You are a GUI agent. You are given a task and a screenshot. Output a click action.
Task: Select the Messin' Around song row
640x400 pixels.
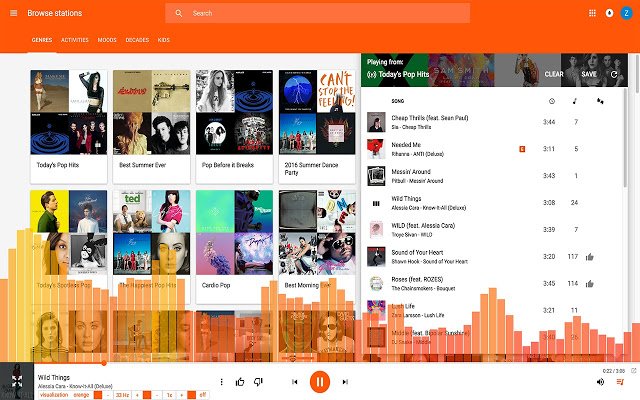click(x=492, y=176)
